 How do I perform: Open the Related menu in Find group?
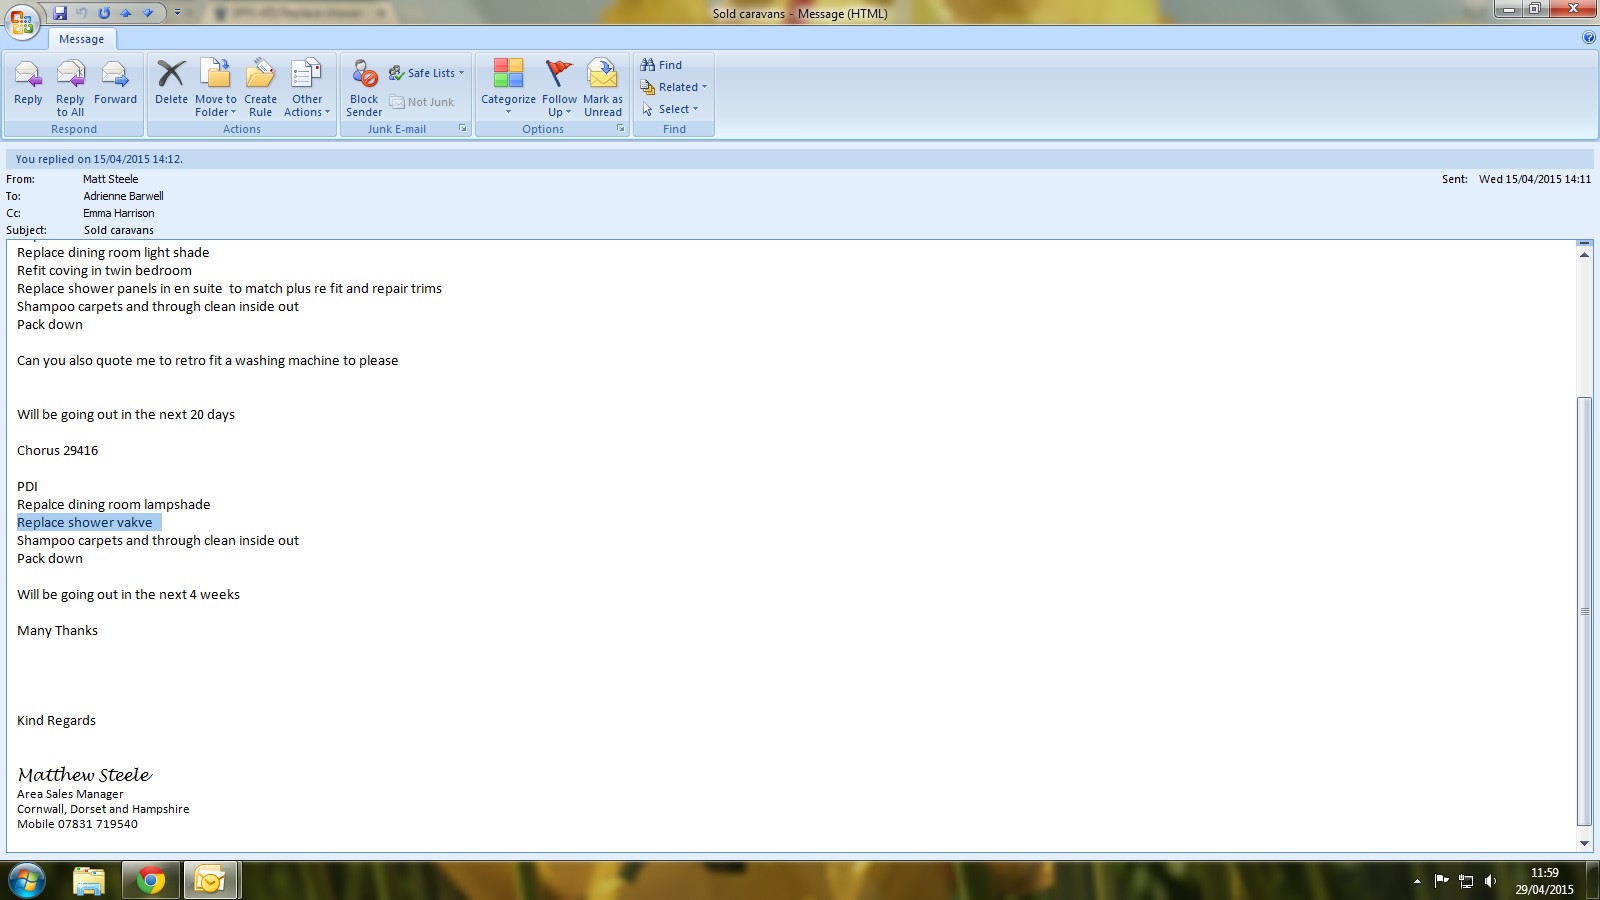pyautogui.click(x=676, y=87)
